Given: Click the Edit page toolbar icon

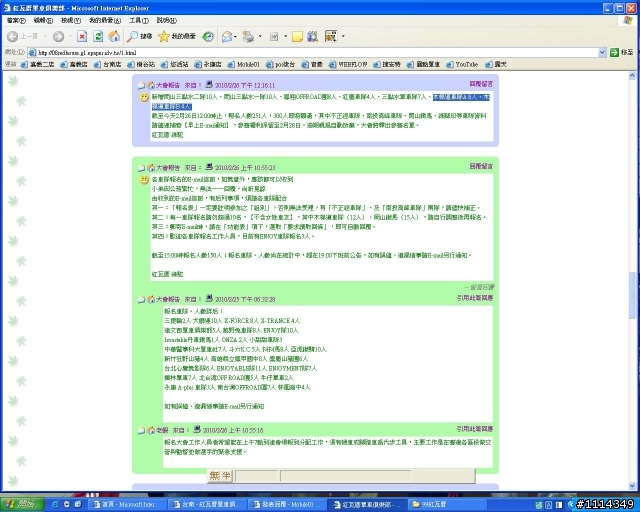Looking at the screenshot, I should tap(274, 37).
